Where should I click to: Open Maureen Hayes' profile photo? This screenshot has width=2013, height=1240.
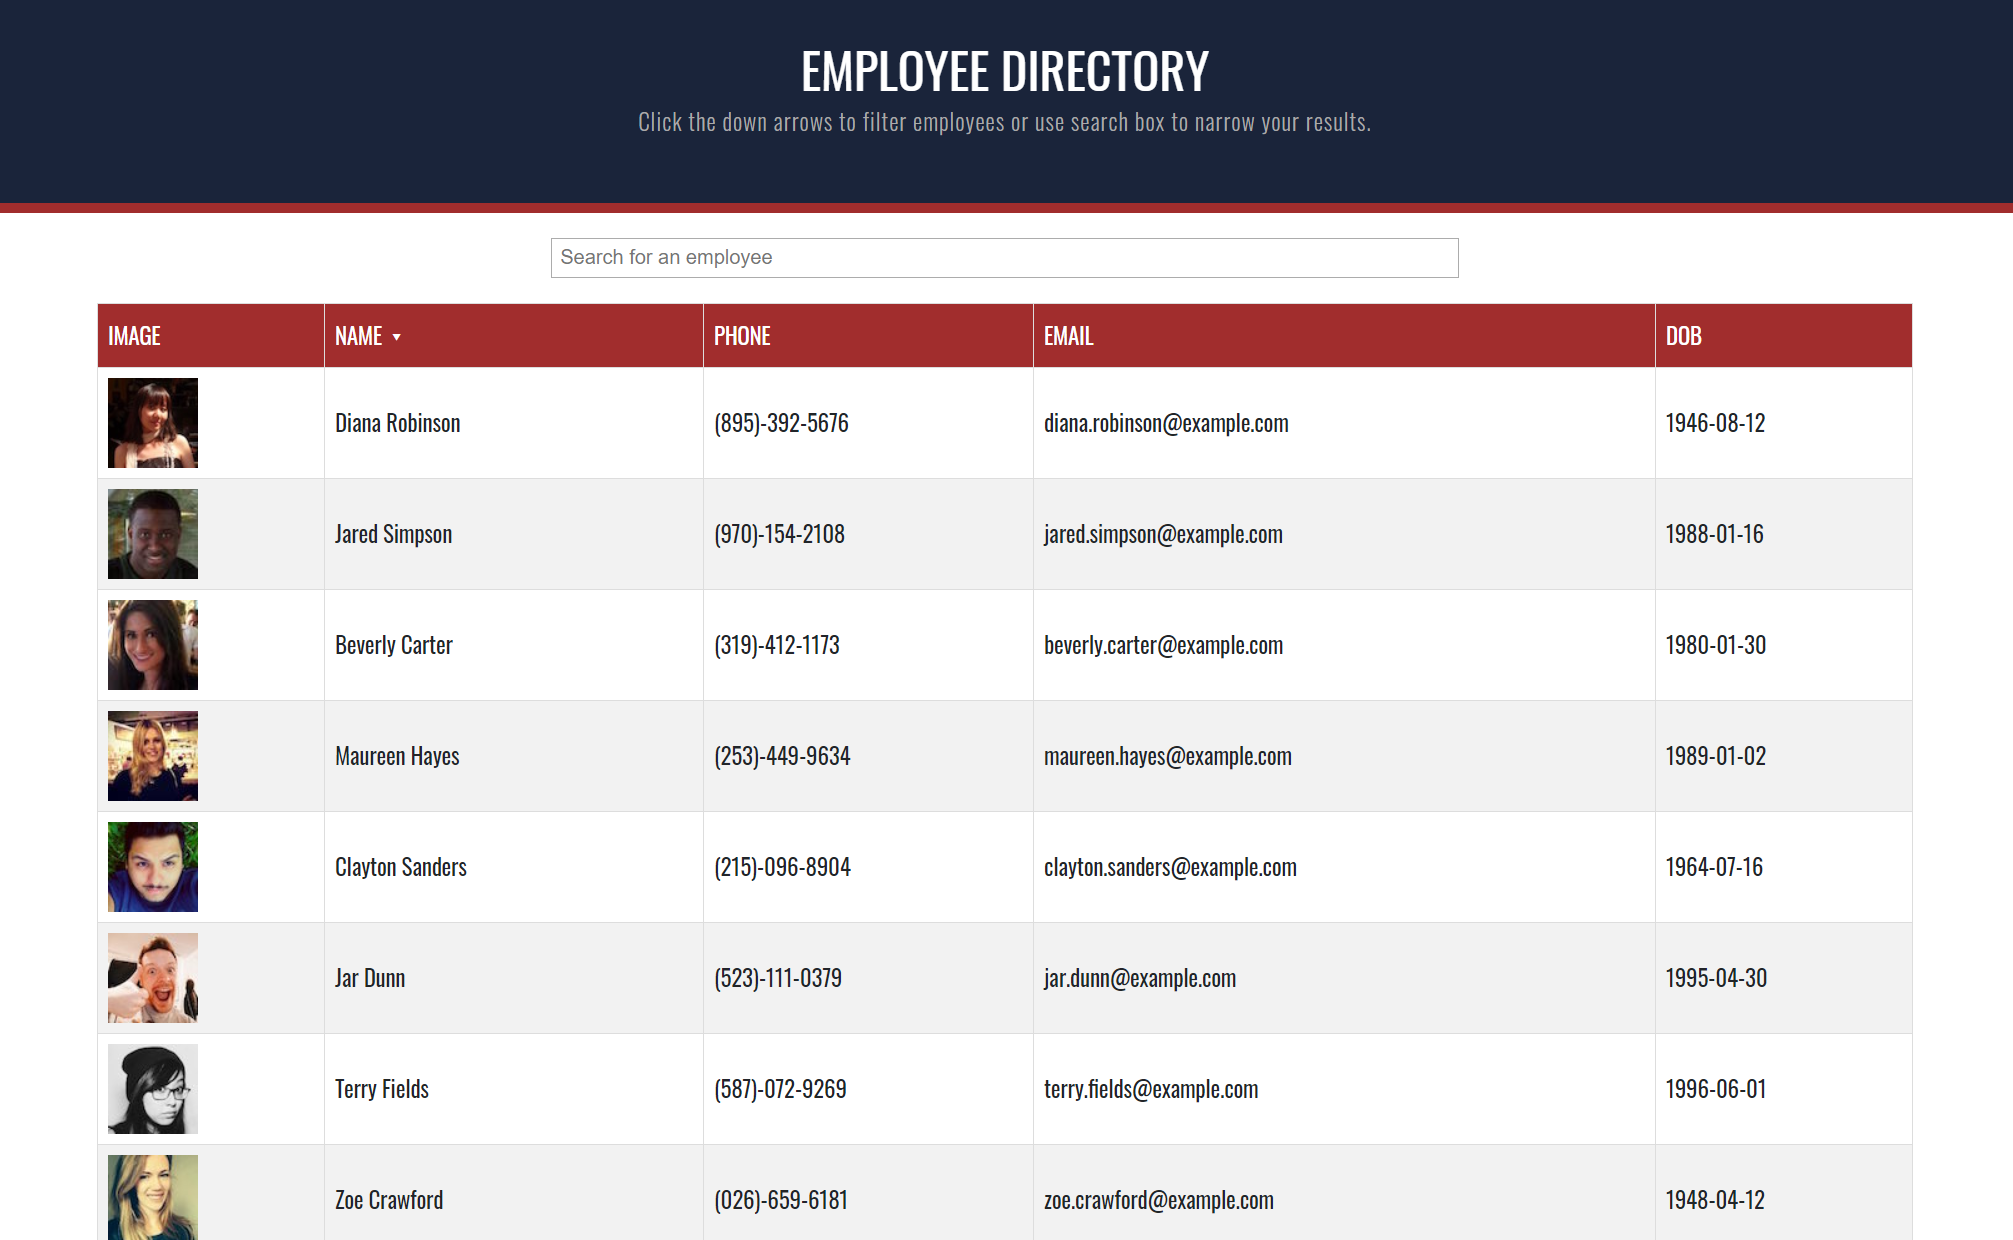coord(152,755)
